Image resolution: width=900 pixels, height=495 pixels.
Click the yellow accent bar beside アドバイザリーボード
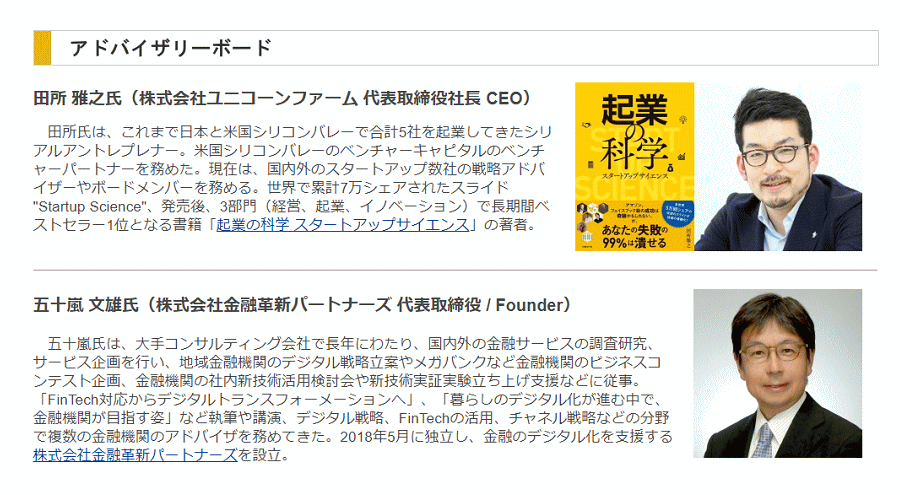click(x=42, y=48)
